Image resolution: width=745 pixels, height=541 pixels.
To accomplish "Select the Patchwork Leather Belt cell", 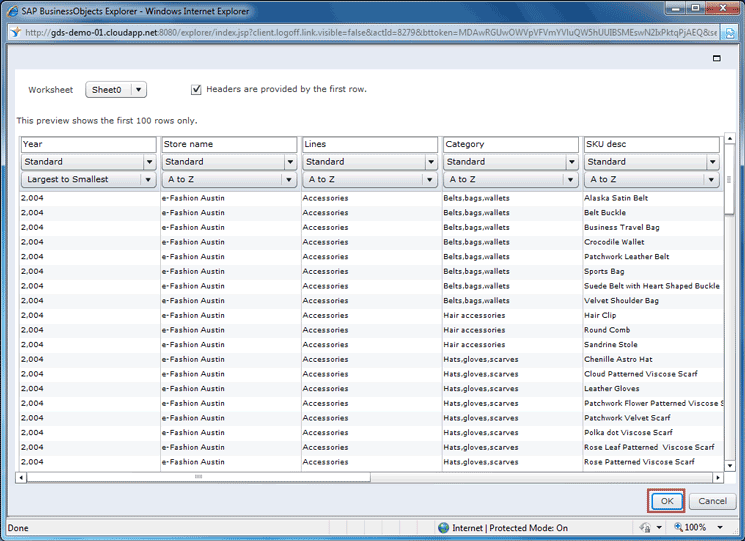I will (626, 257).
